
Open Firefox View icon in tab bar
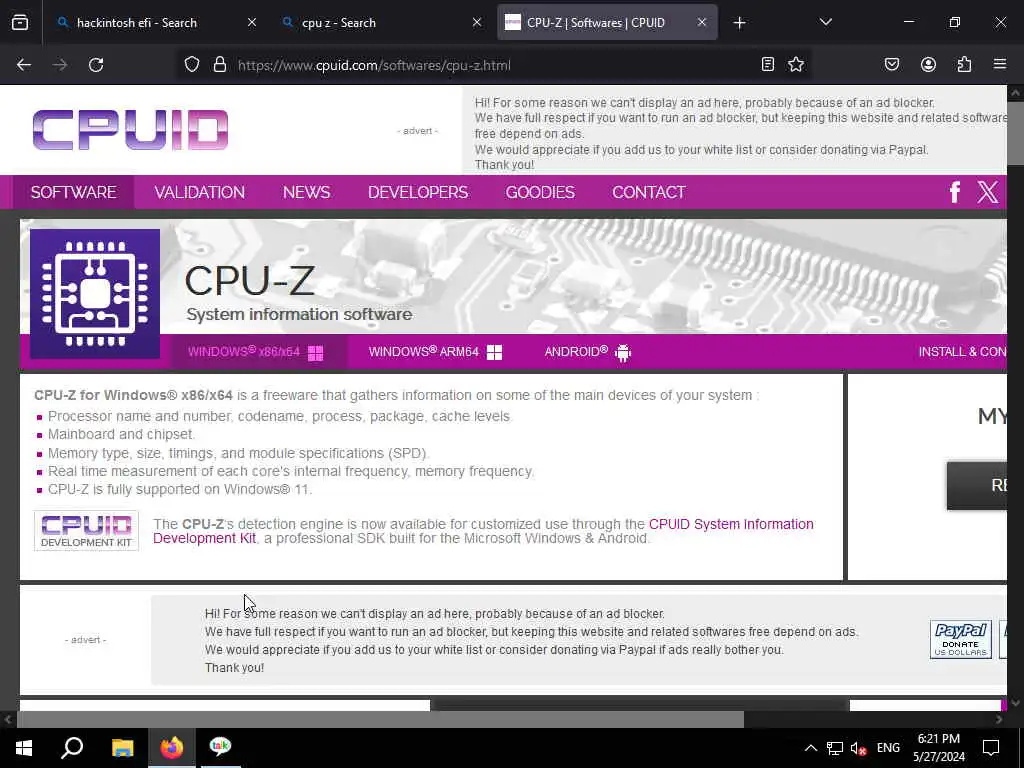pyautogui.click(x=20, y=22)
